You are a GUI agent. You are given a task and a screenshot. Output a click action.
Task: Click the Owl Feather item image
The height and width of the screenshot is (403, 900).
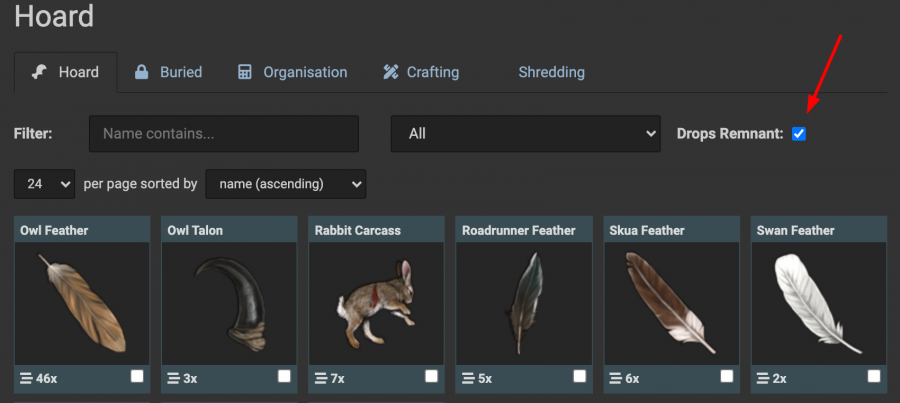click(82, 302)
